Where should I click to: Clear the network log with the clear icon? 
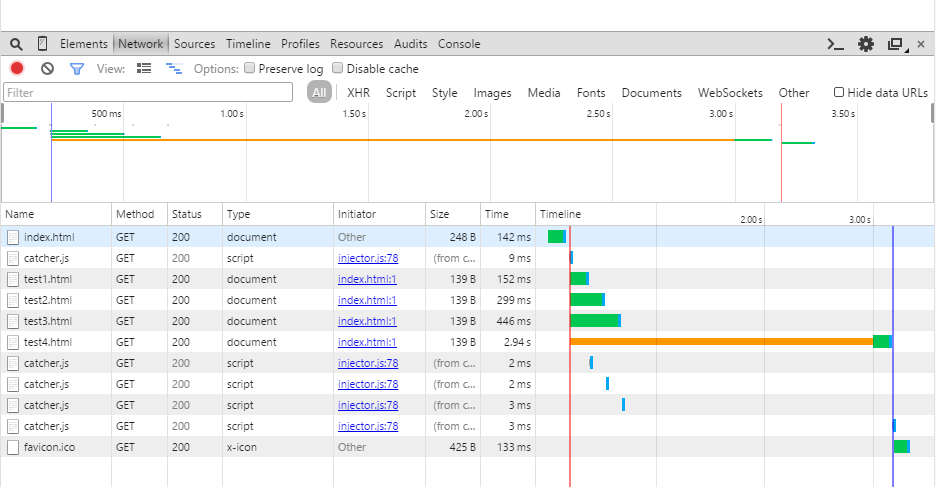click(x=47, y=69)
